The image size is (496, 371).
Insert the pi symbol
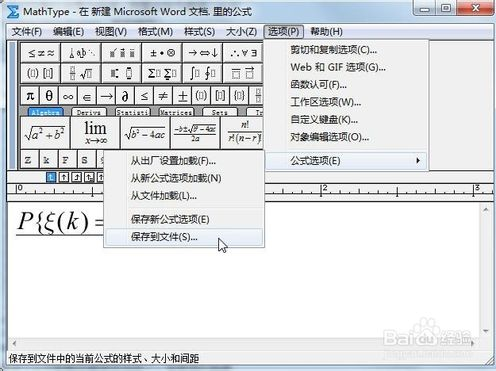(30, 96)
